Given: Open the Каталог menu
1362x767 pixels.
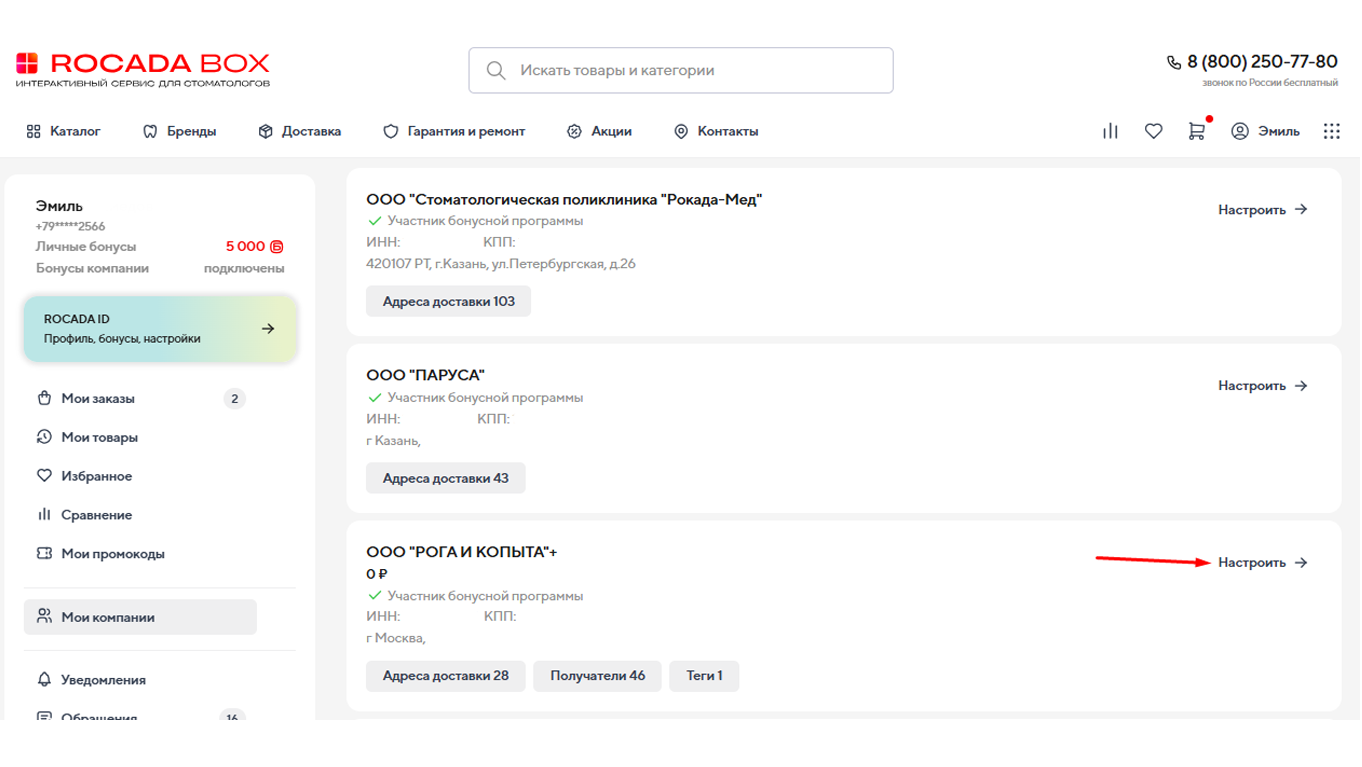Looking at the screenshot, I should (x=63, y=131).
